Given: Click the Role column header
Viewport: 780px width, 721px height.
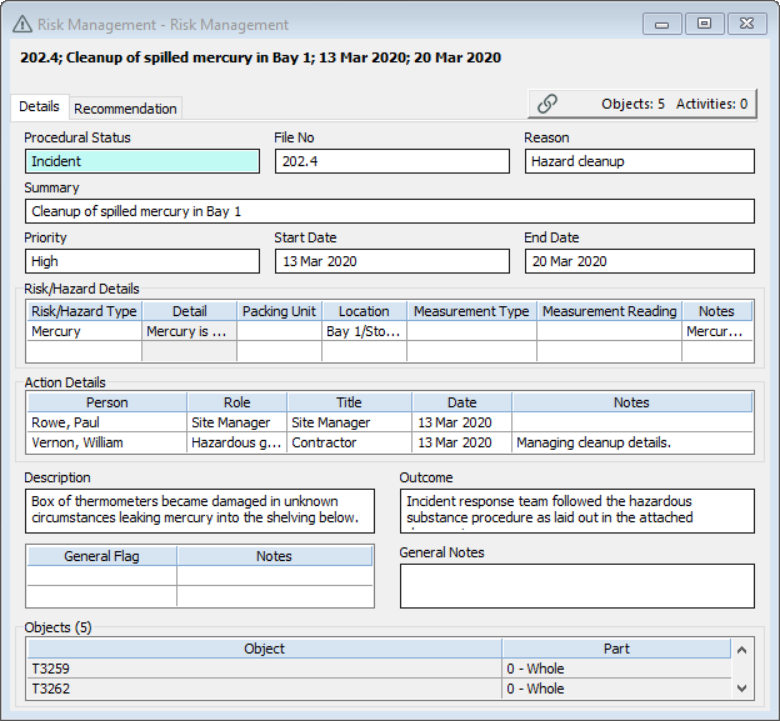Looking at the screenshot, I should tap(237, 402).
